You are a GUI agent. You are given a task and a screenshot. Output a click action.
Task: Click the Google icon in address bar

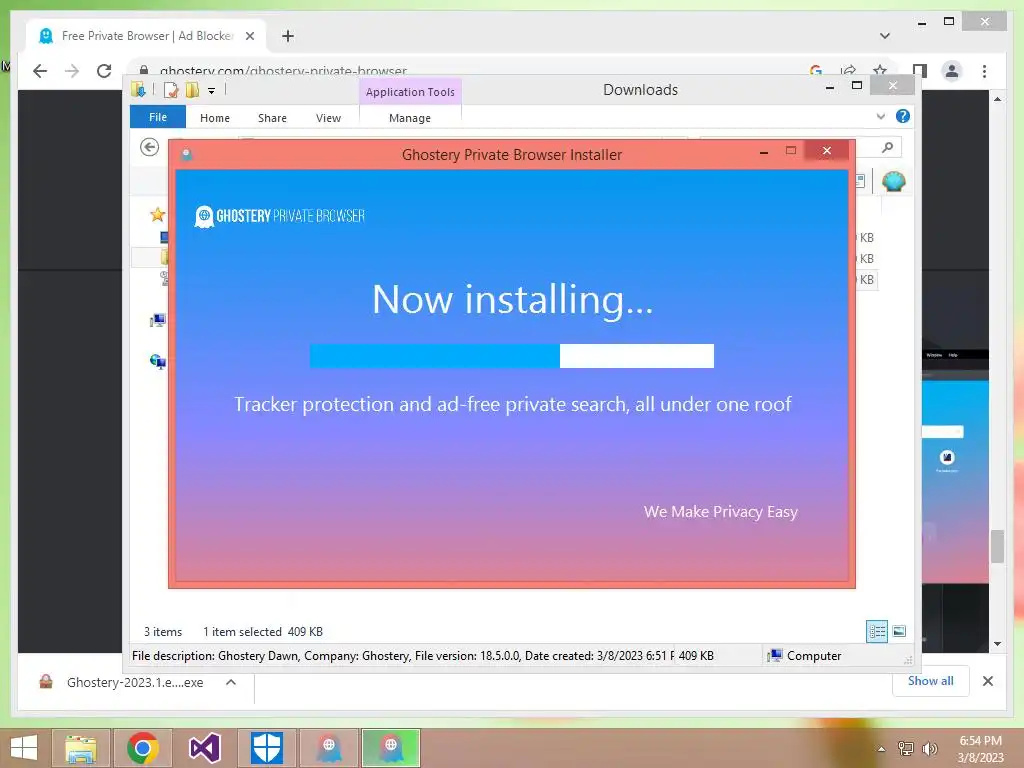point(816,71)
